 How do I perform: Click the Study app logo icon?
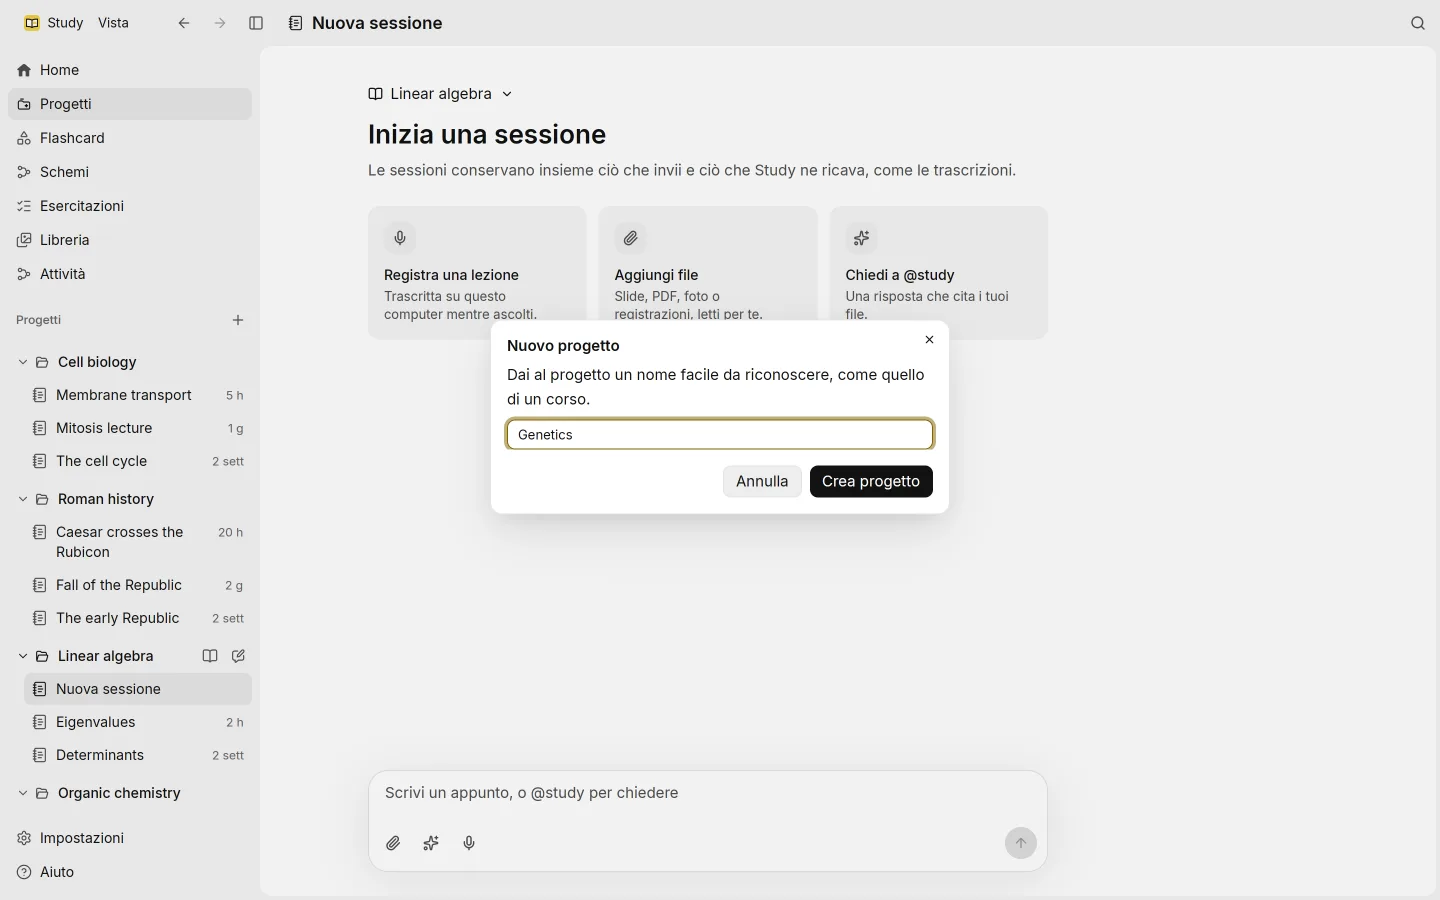click(32, 23)
